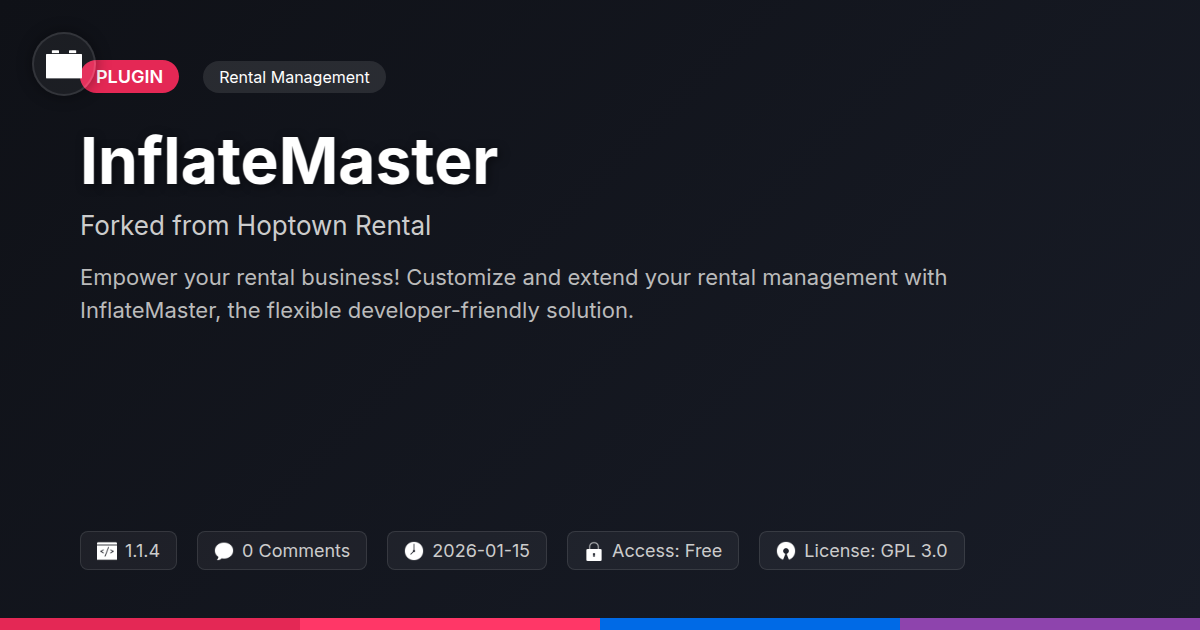1200x630 pixels.
Task: Click the 'Access: Free' label
Action: pos(667,551)
